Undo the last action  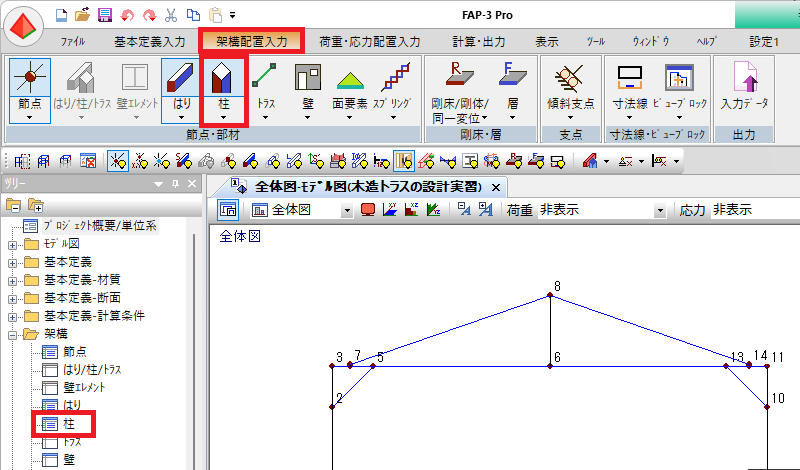click(x=127, y=15)
